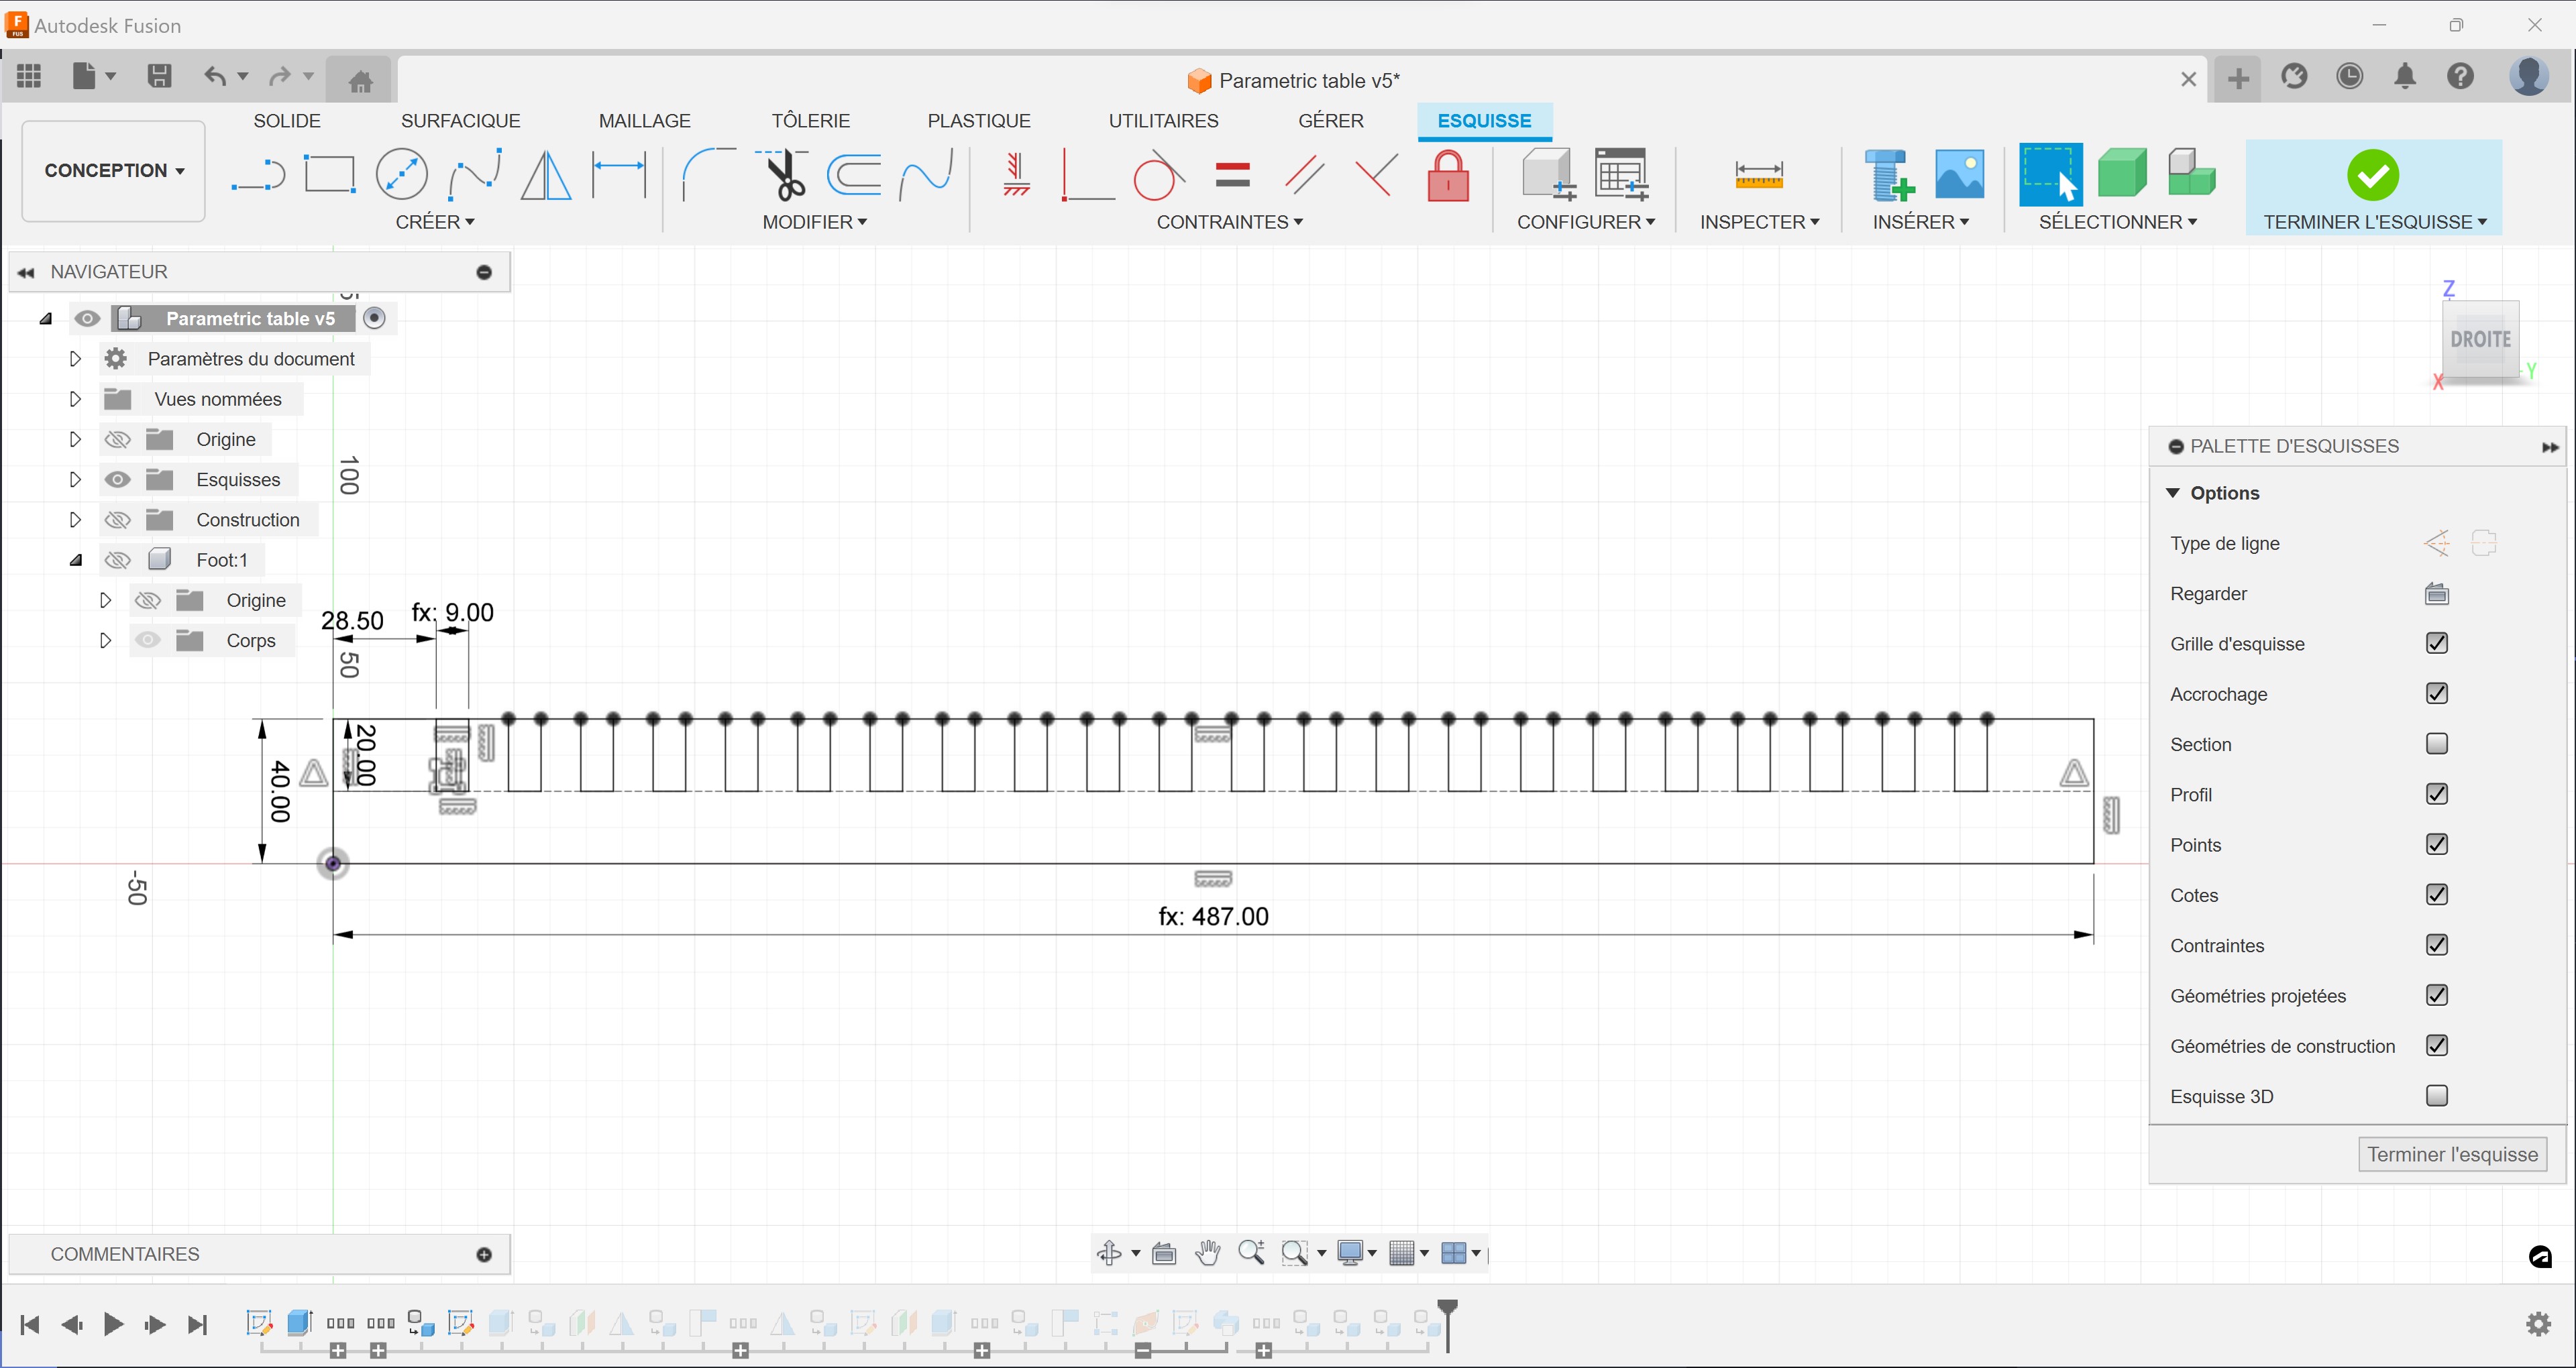Select the Line tool
Viewport: 2576px width, 1368px height.
(258, 174)
